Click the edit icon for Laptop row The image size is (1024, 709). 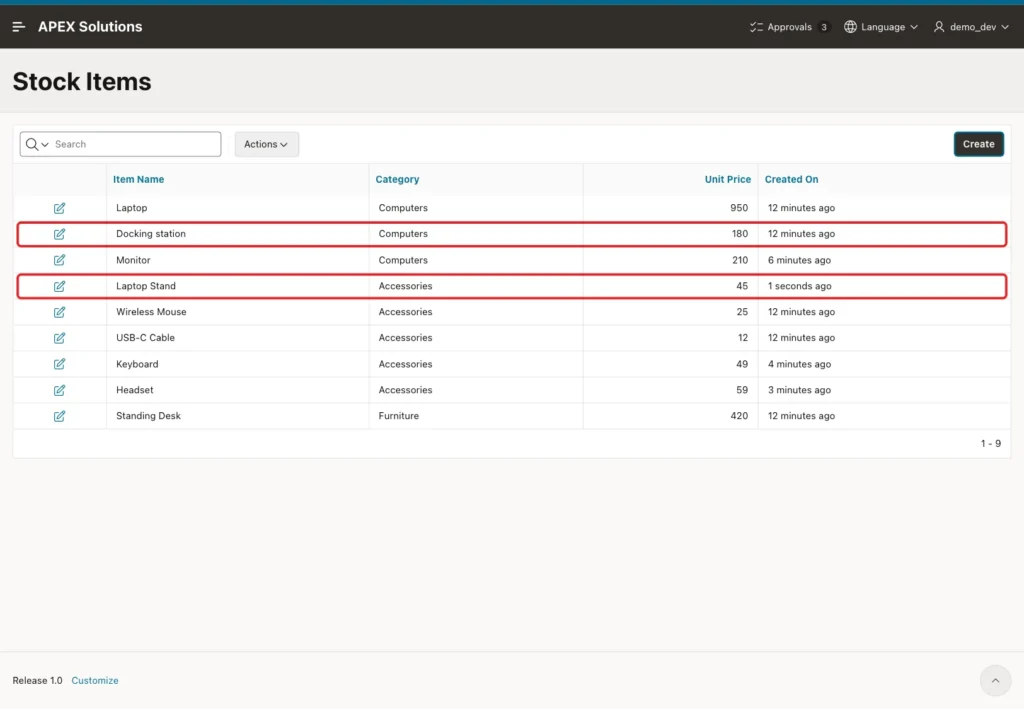click(59, 208)
